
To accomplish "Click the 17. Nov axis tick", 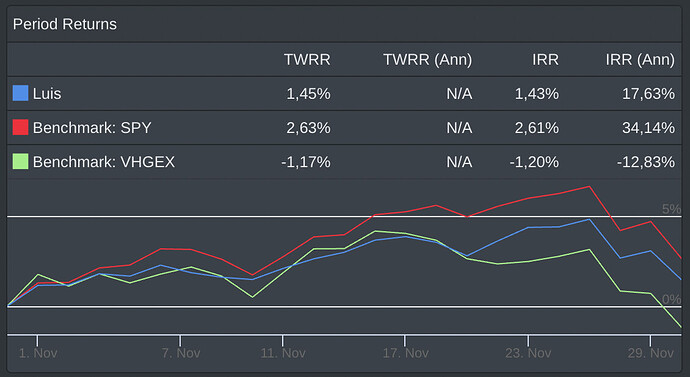I will pyautogui.click(x=405, y=353).
